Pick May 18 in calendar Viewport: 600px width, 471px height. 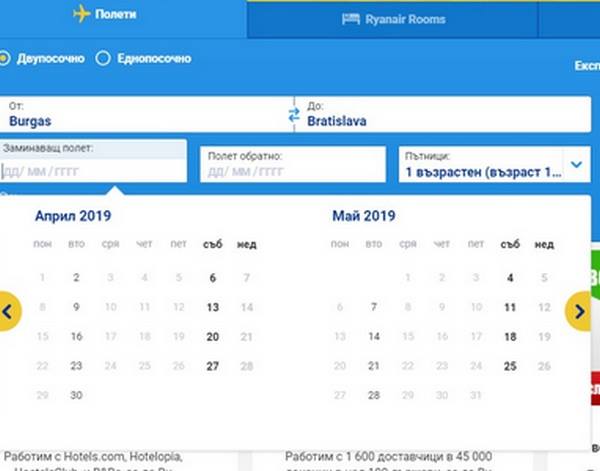pyautogui.click(x=510, y=337)
